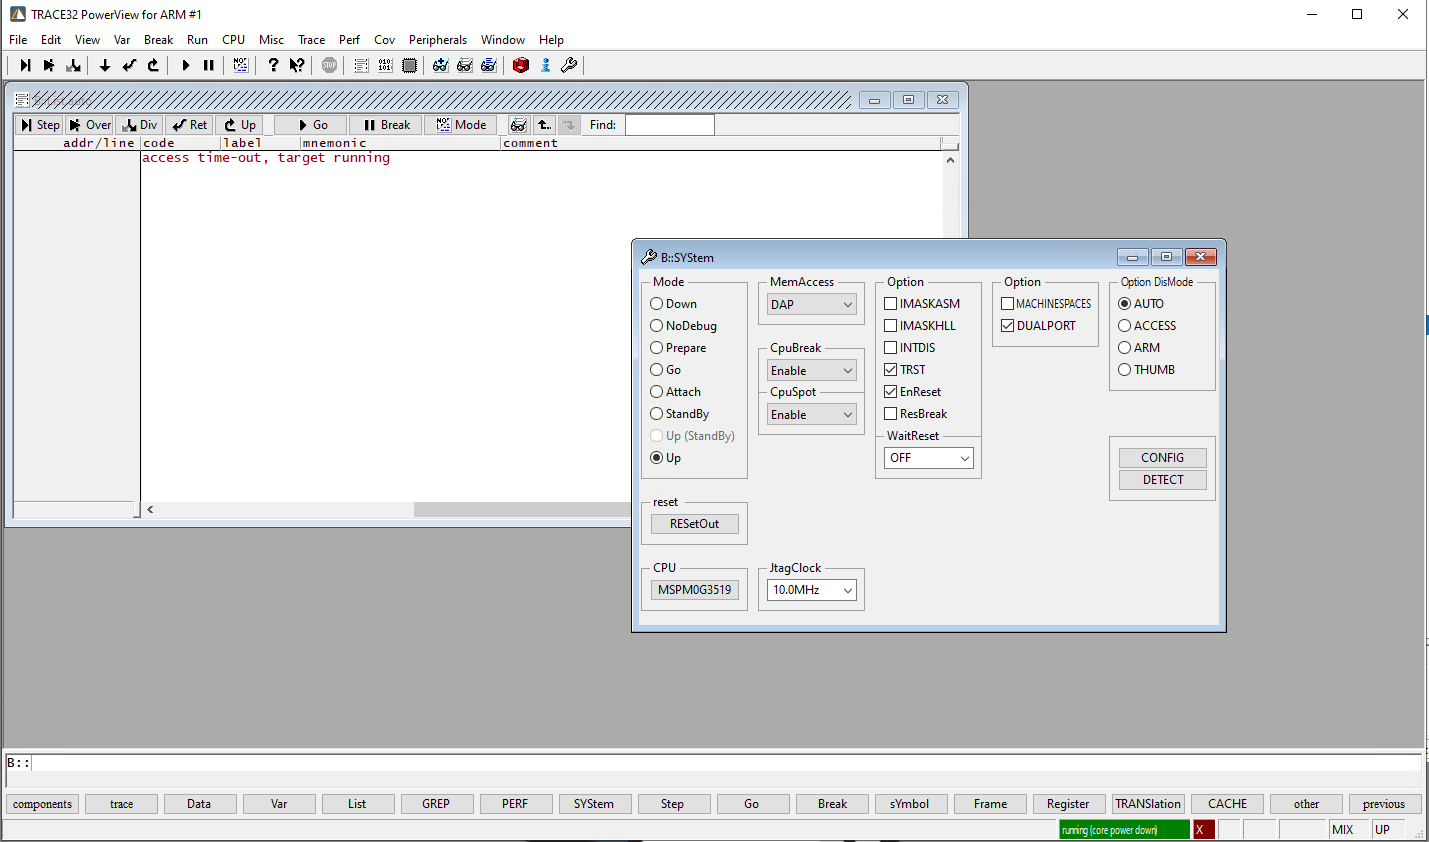Click the DETECT button
The height and width of the screenshot is (842, 1429).
[1162, 480]
